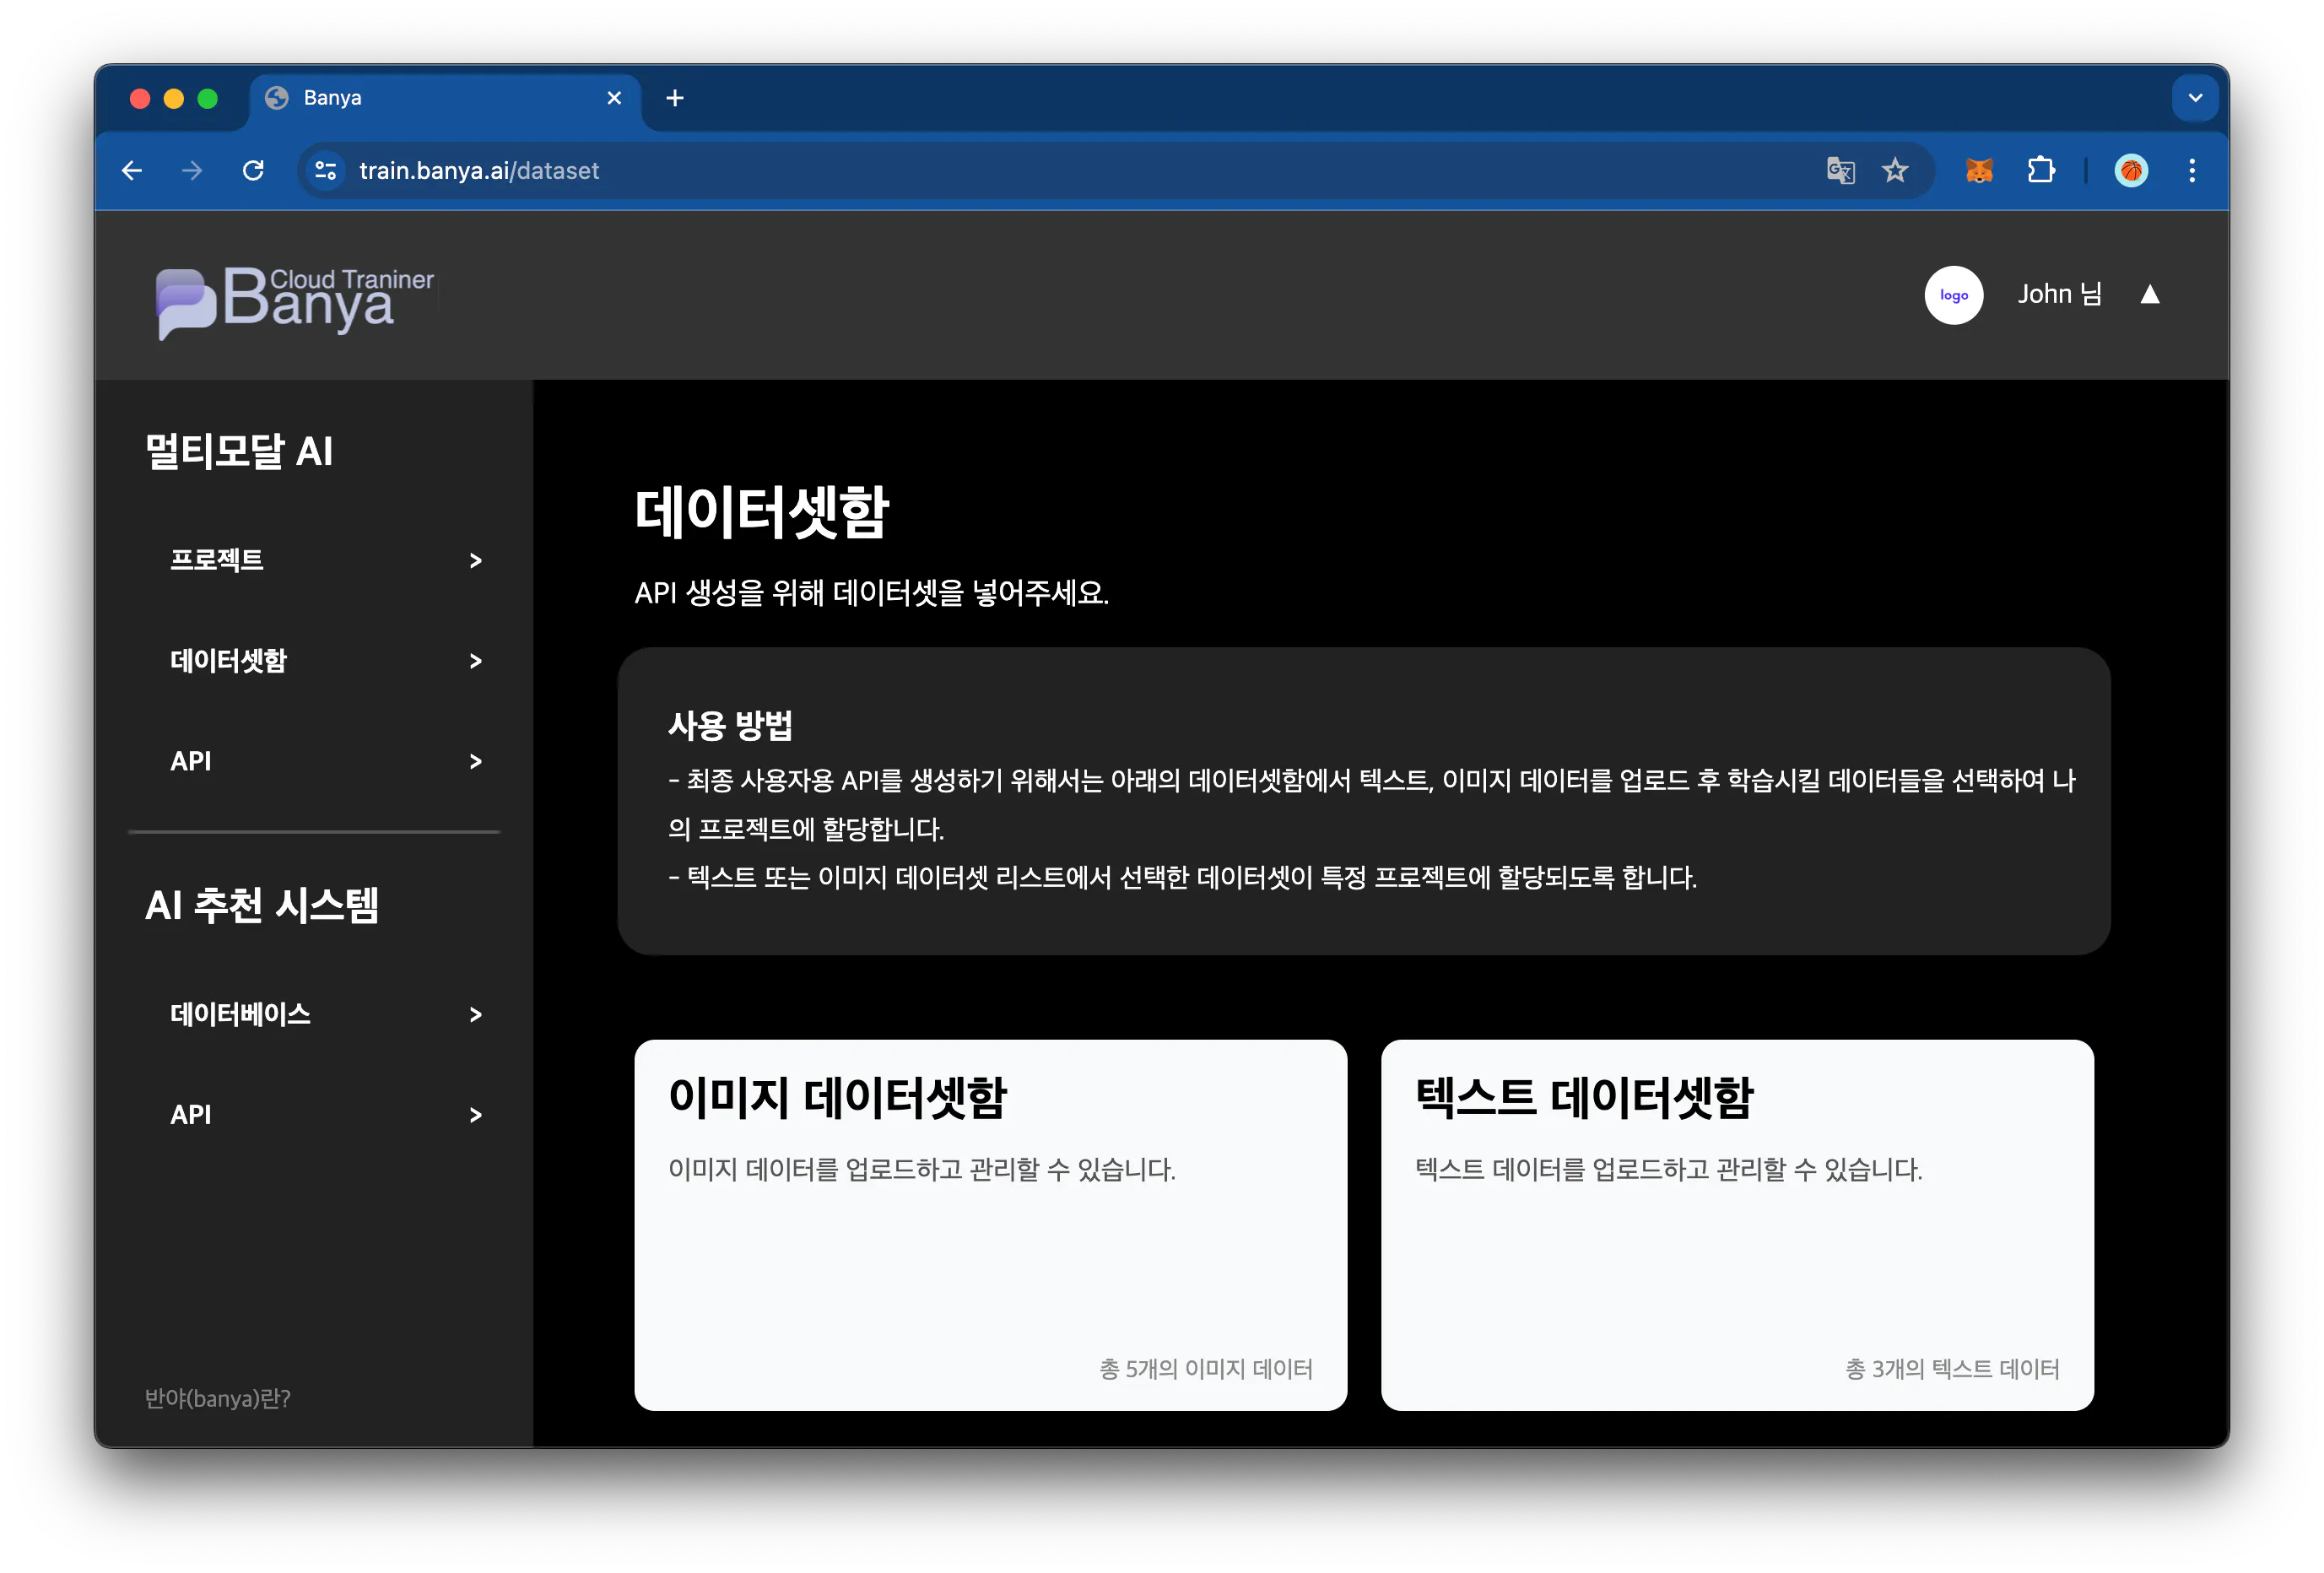Screen dimensions: 2324x1573
Task: Close the Banya tab
Action: click(x=614, y=98)
